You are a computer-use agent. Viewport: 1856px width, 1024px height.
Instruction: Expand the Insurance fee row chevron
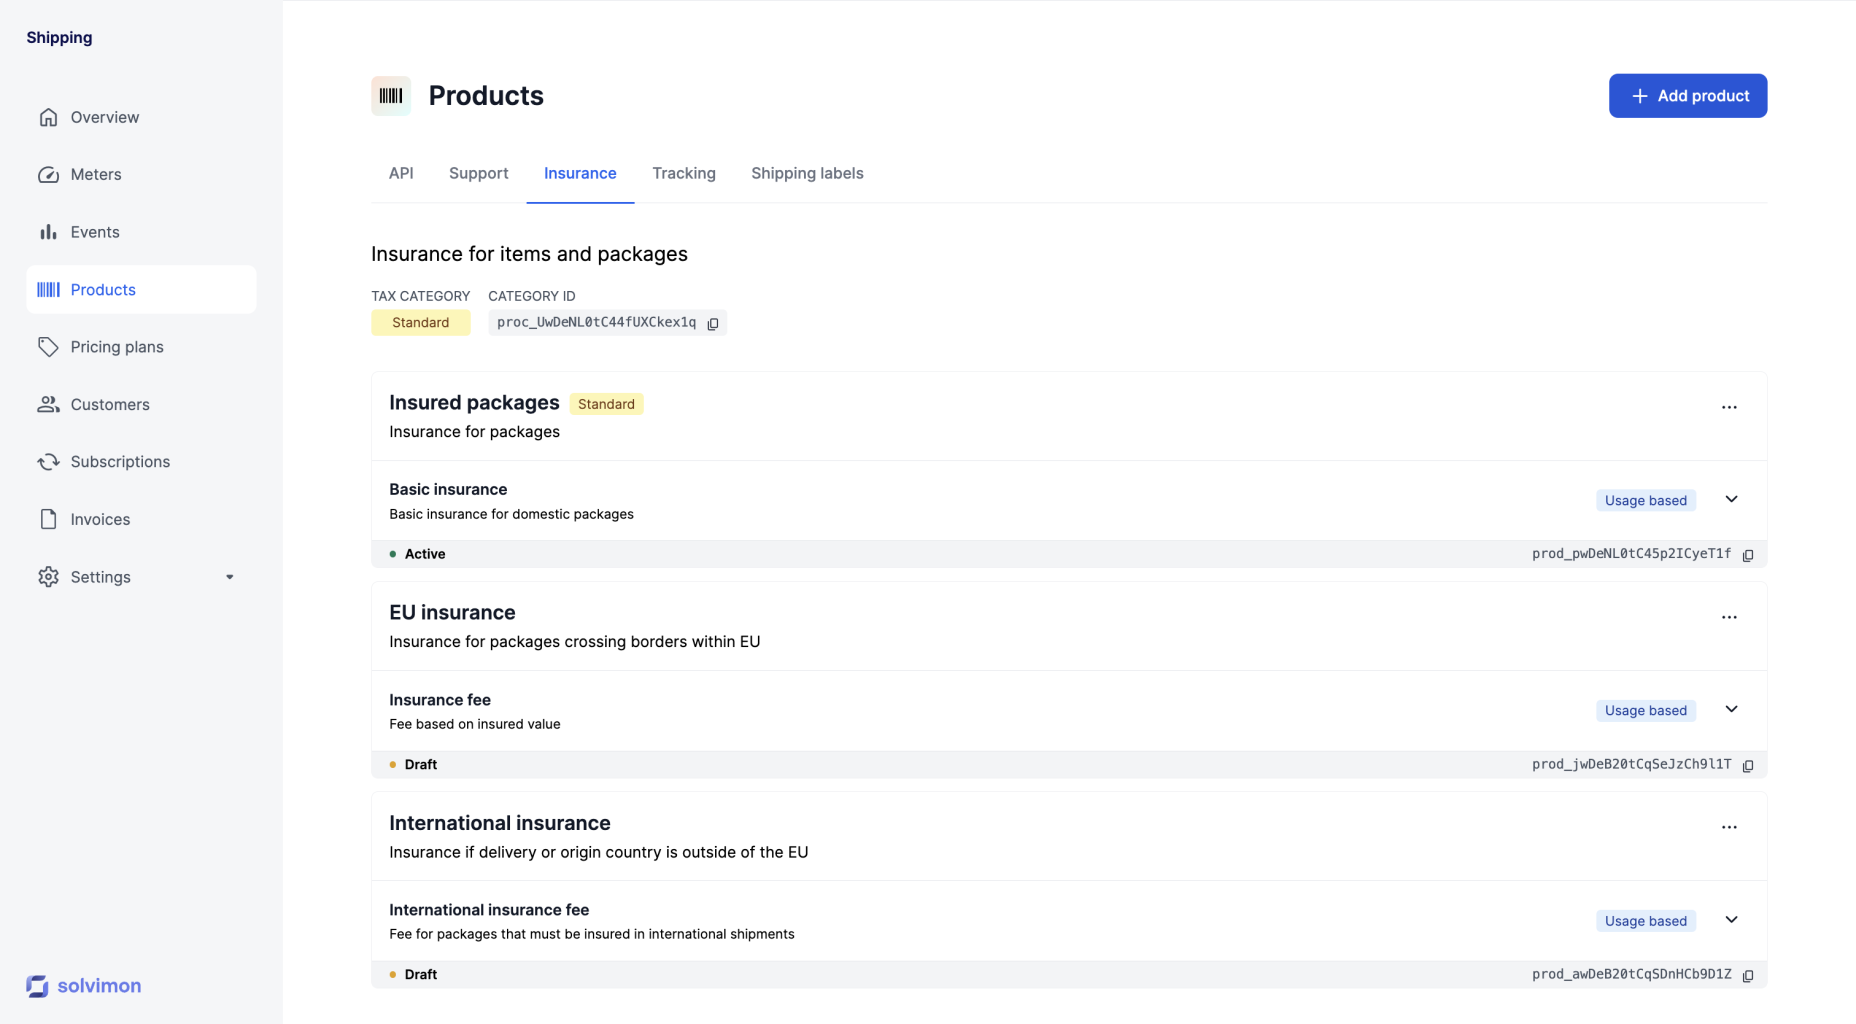coord(1731,709)
